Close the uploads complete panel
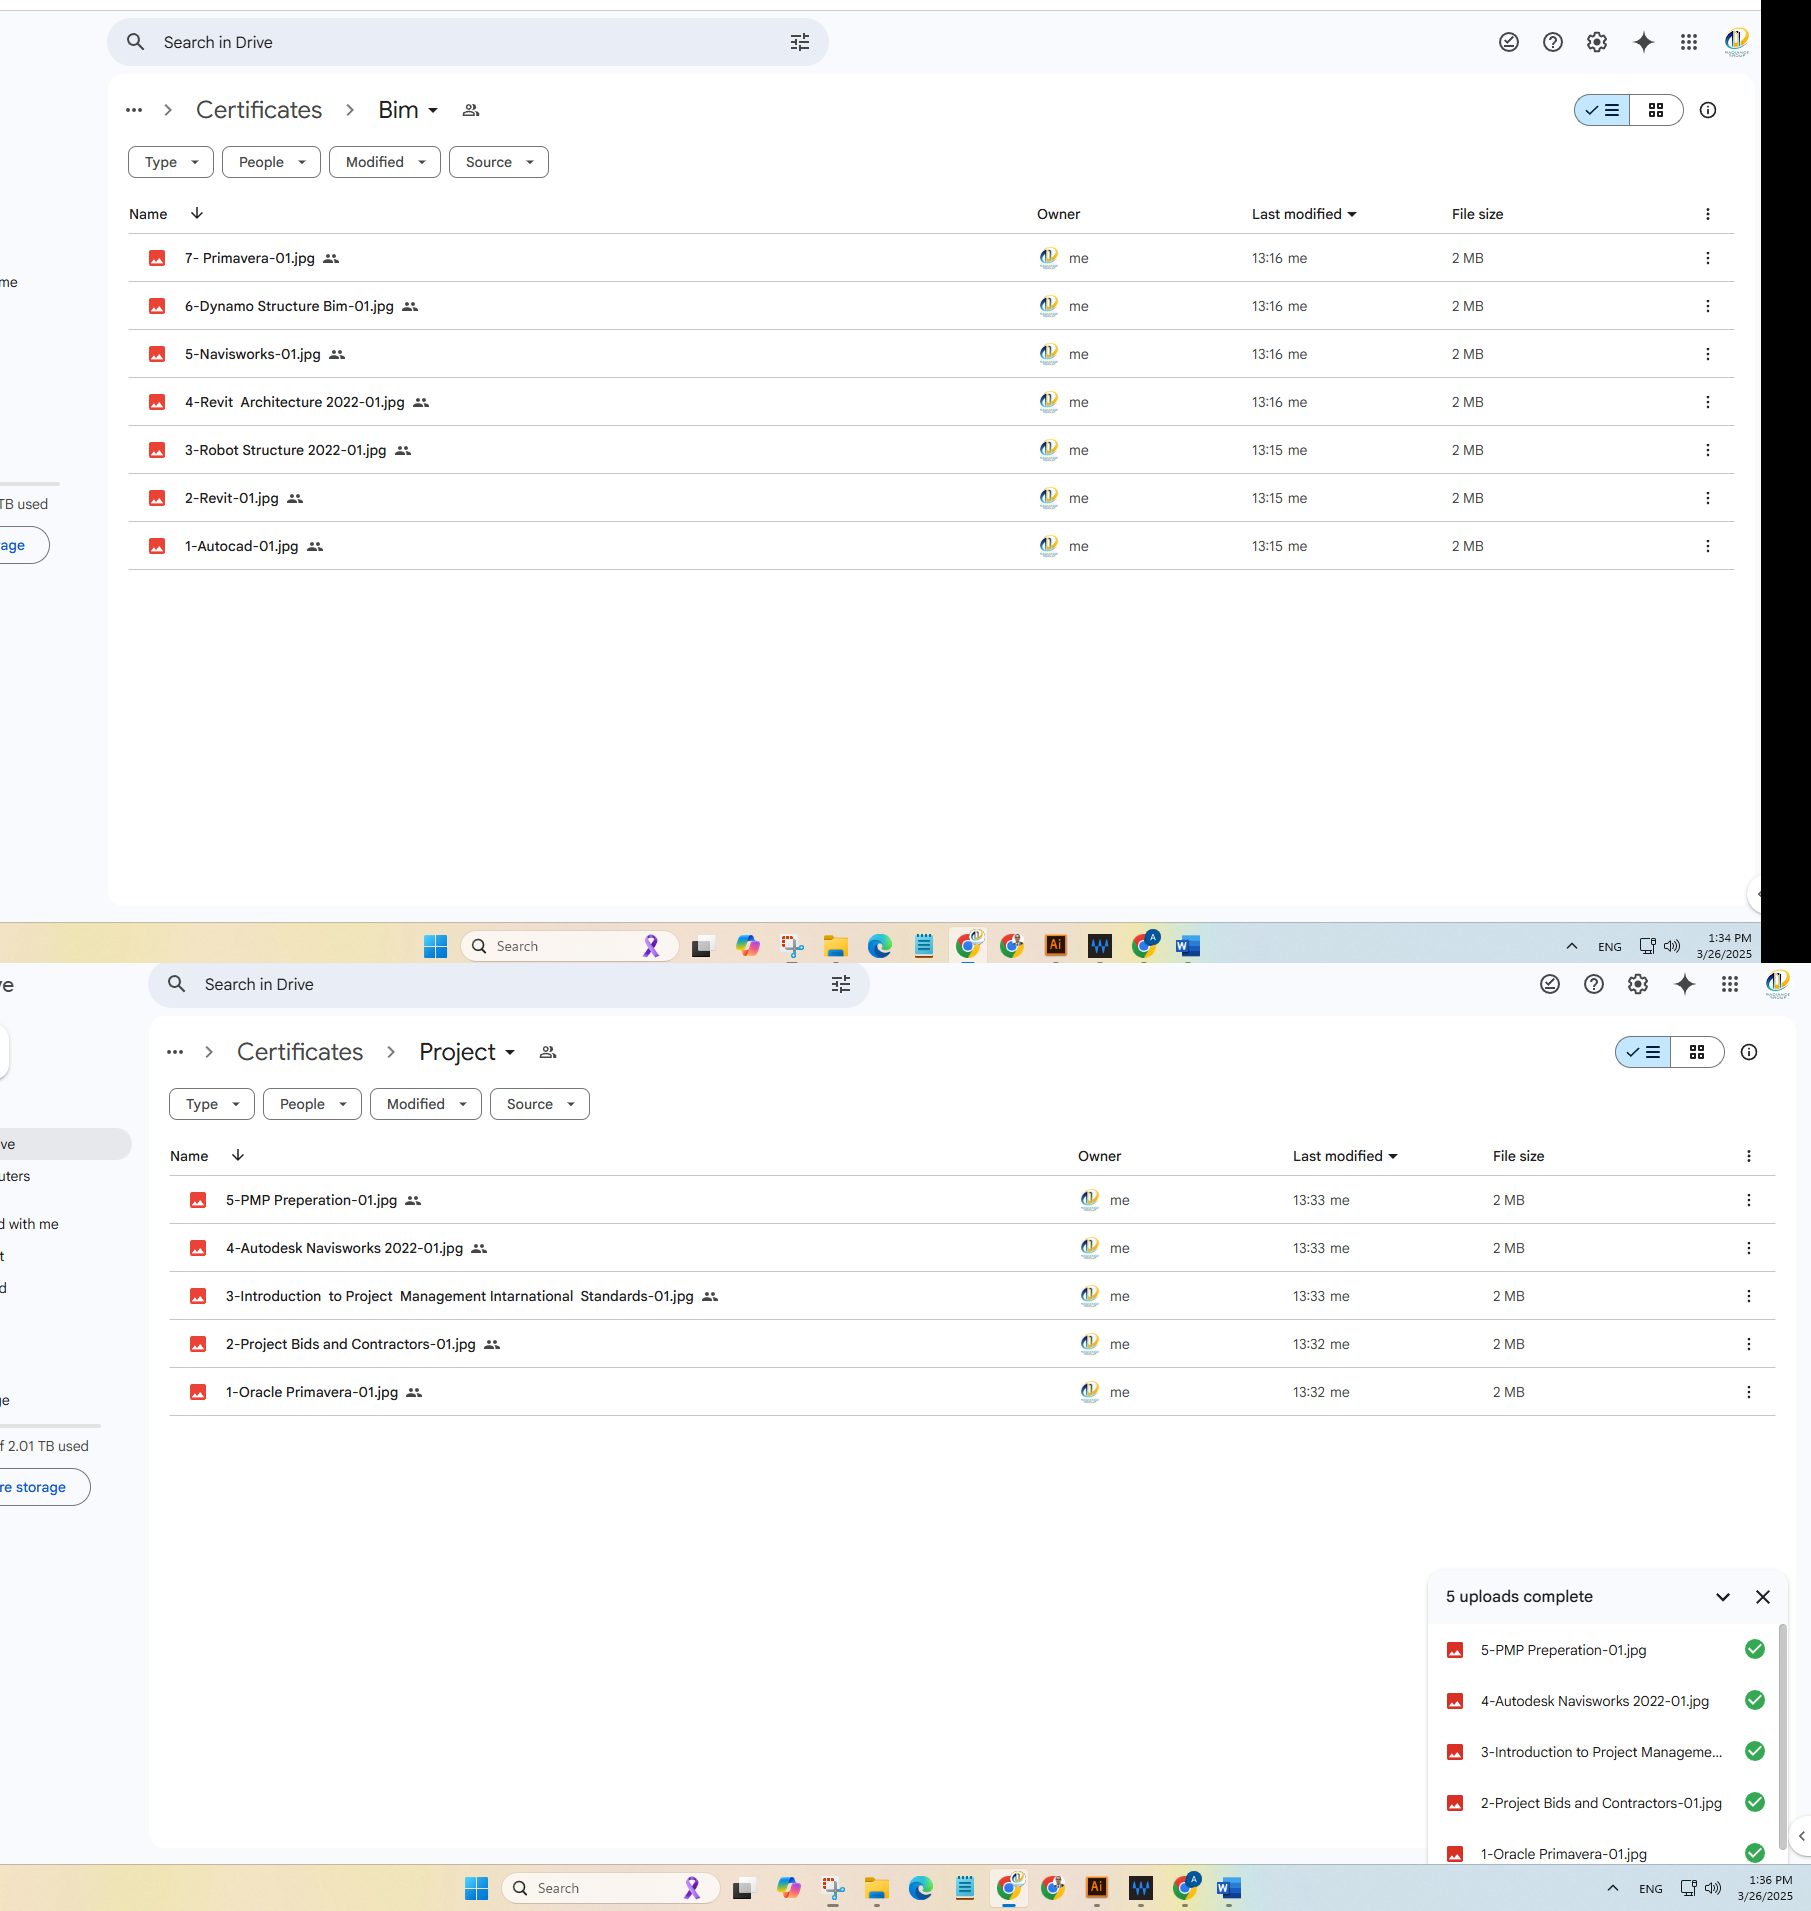 1763,1597
